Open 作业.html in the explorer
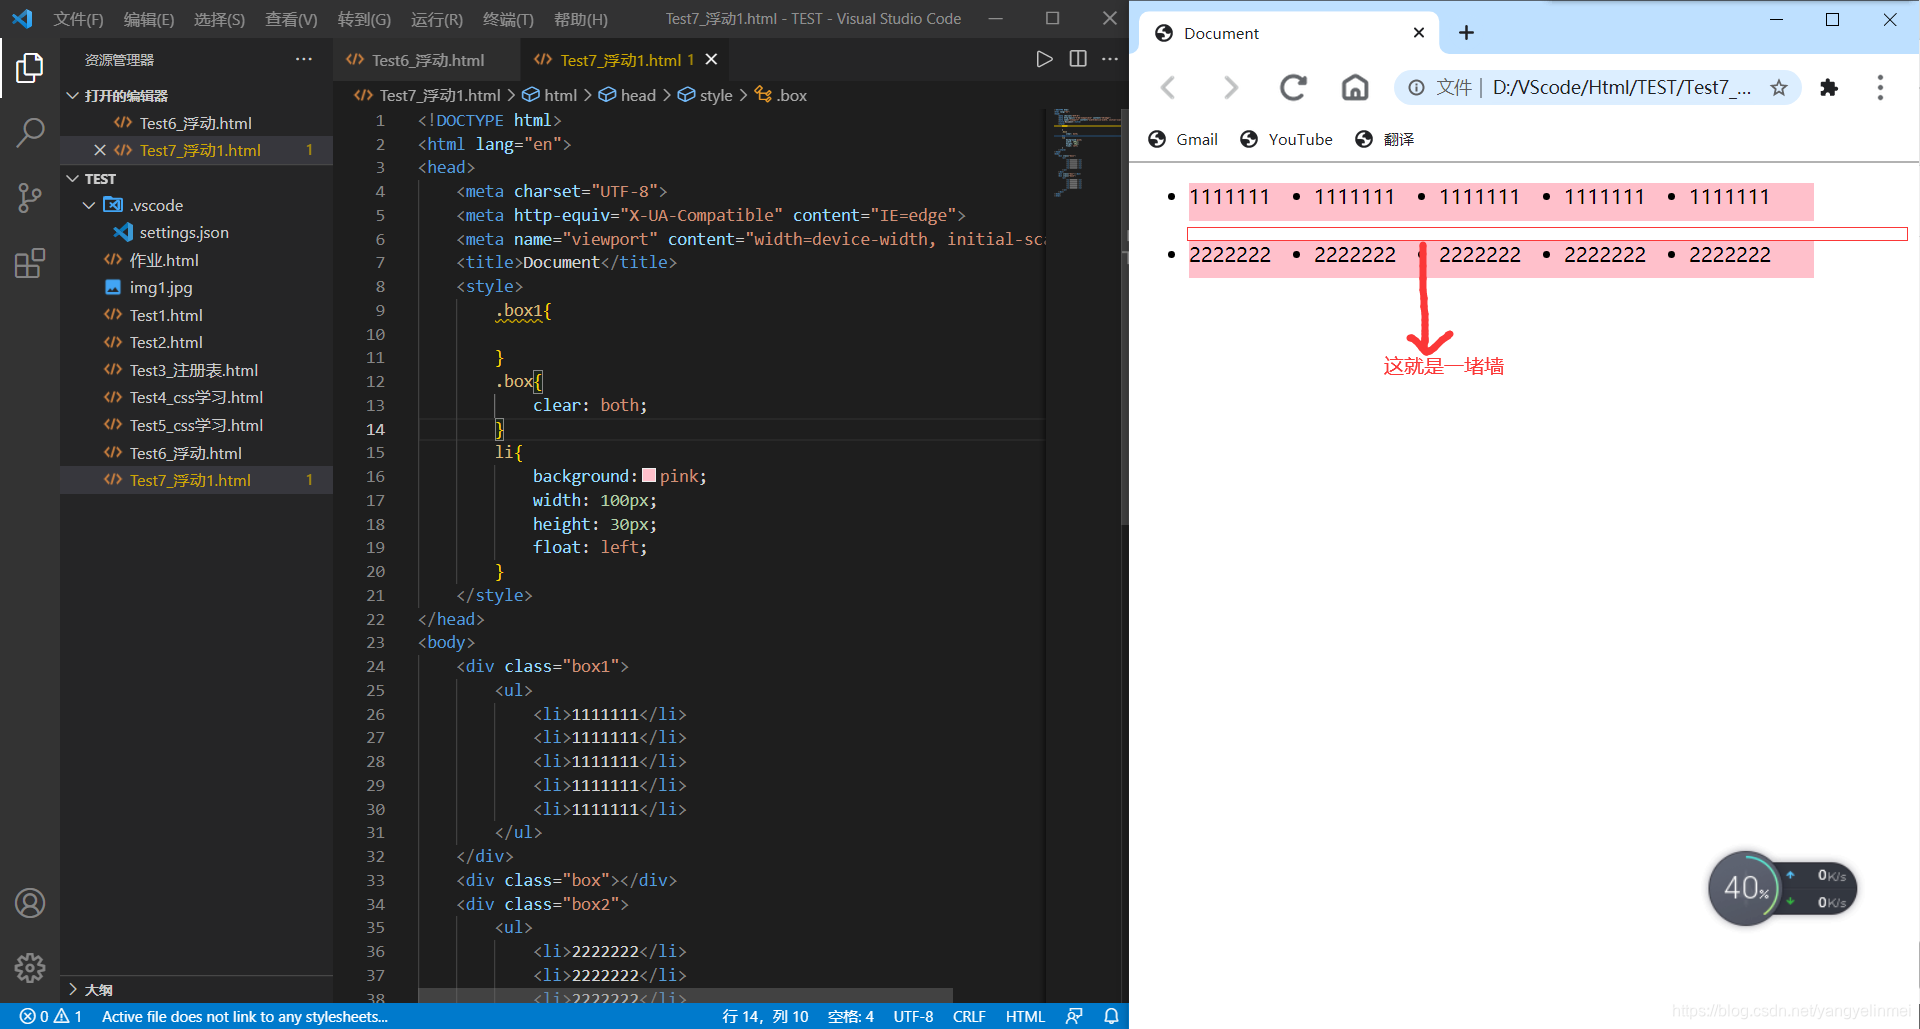The height and width of the screenshot is (1029, 1920). point(164,260)
